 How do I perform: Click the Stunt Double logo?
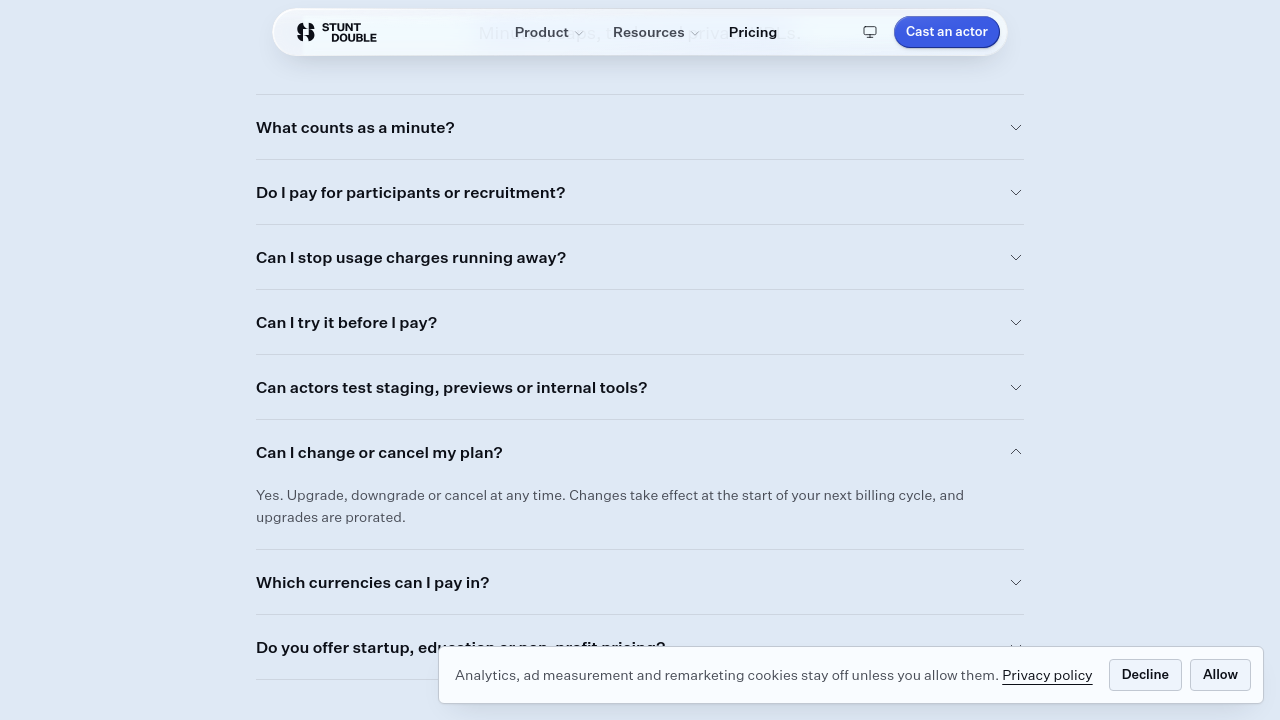tap(337, 32)
